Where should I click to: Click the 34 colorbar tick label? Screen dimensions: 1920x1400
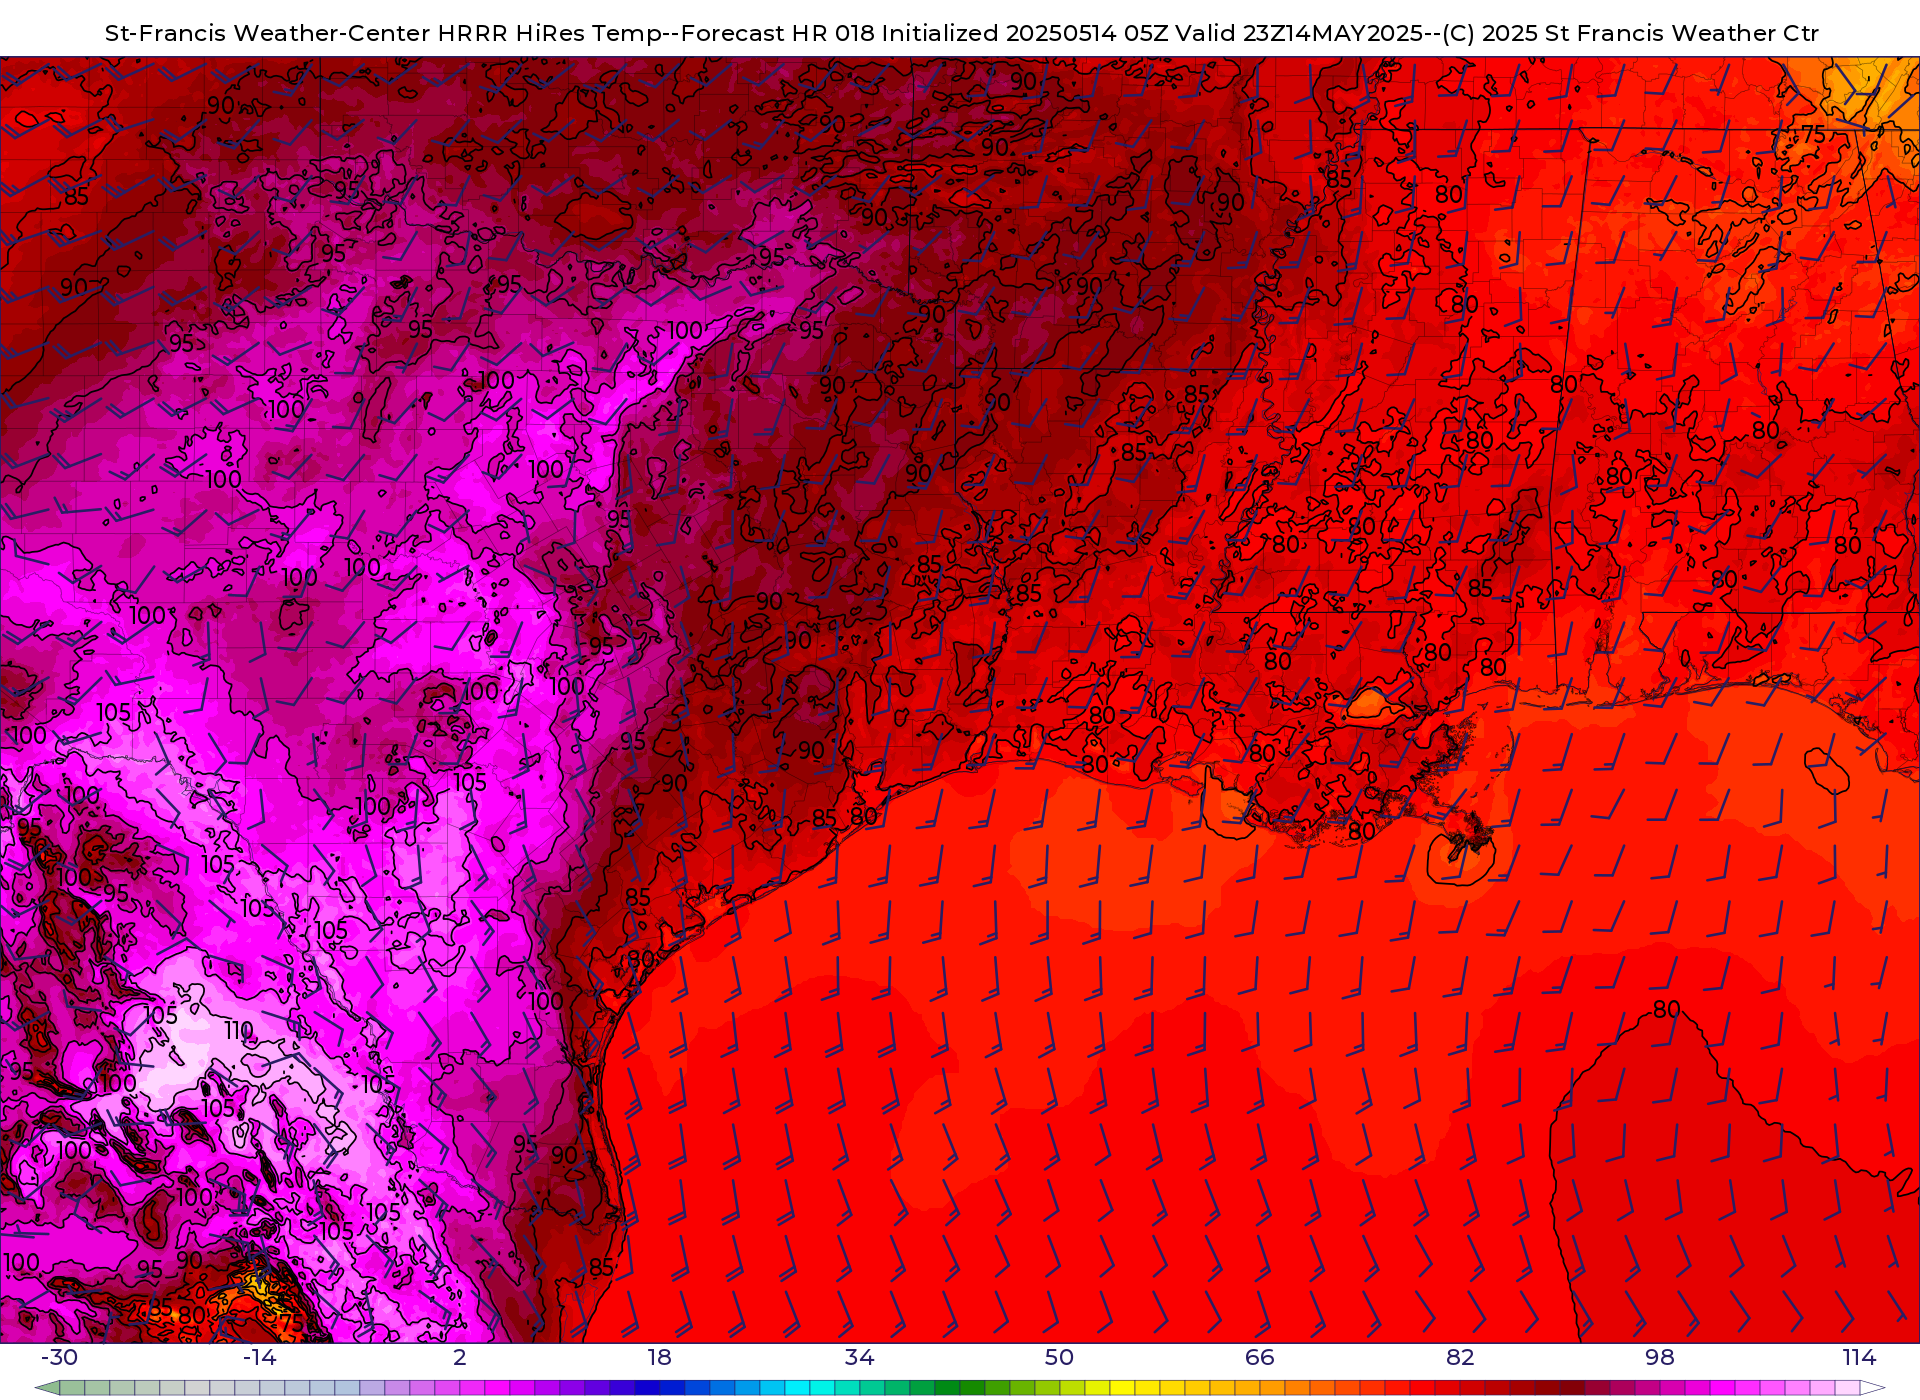pyautogui.click(x=860, y=1357)
